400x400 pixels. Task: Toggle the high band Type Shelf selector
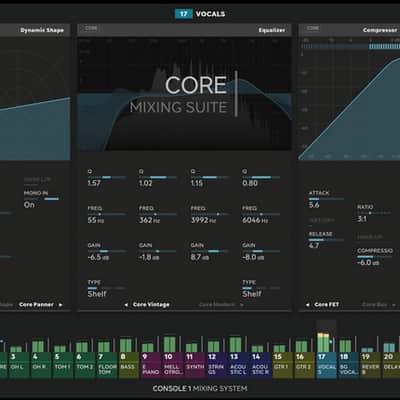pos(261,288)
